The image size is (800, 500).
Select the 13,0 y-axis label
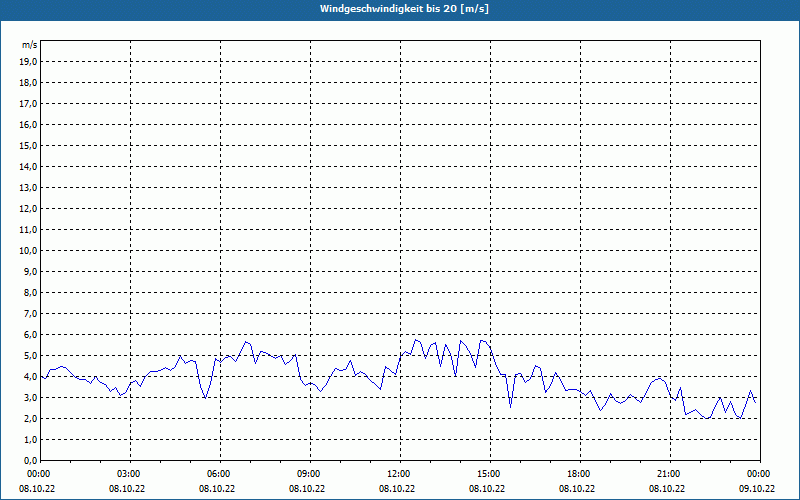pyautogui.click(x=28, y=187)
